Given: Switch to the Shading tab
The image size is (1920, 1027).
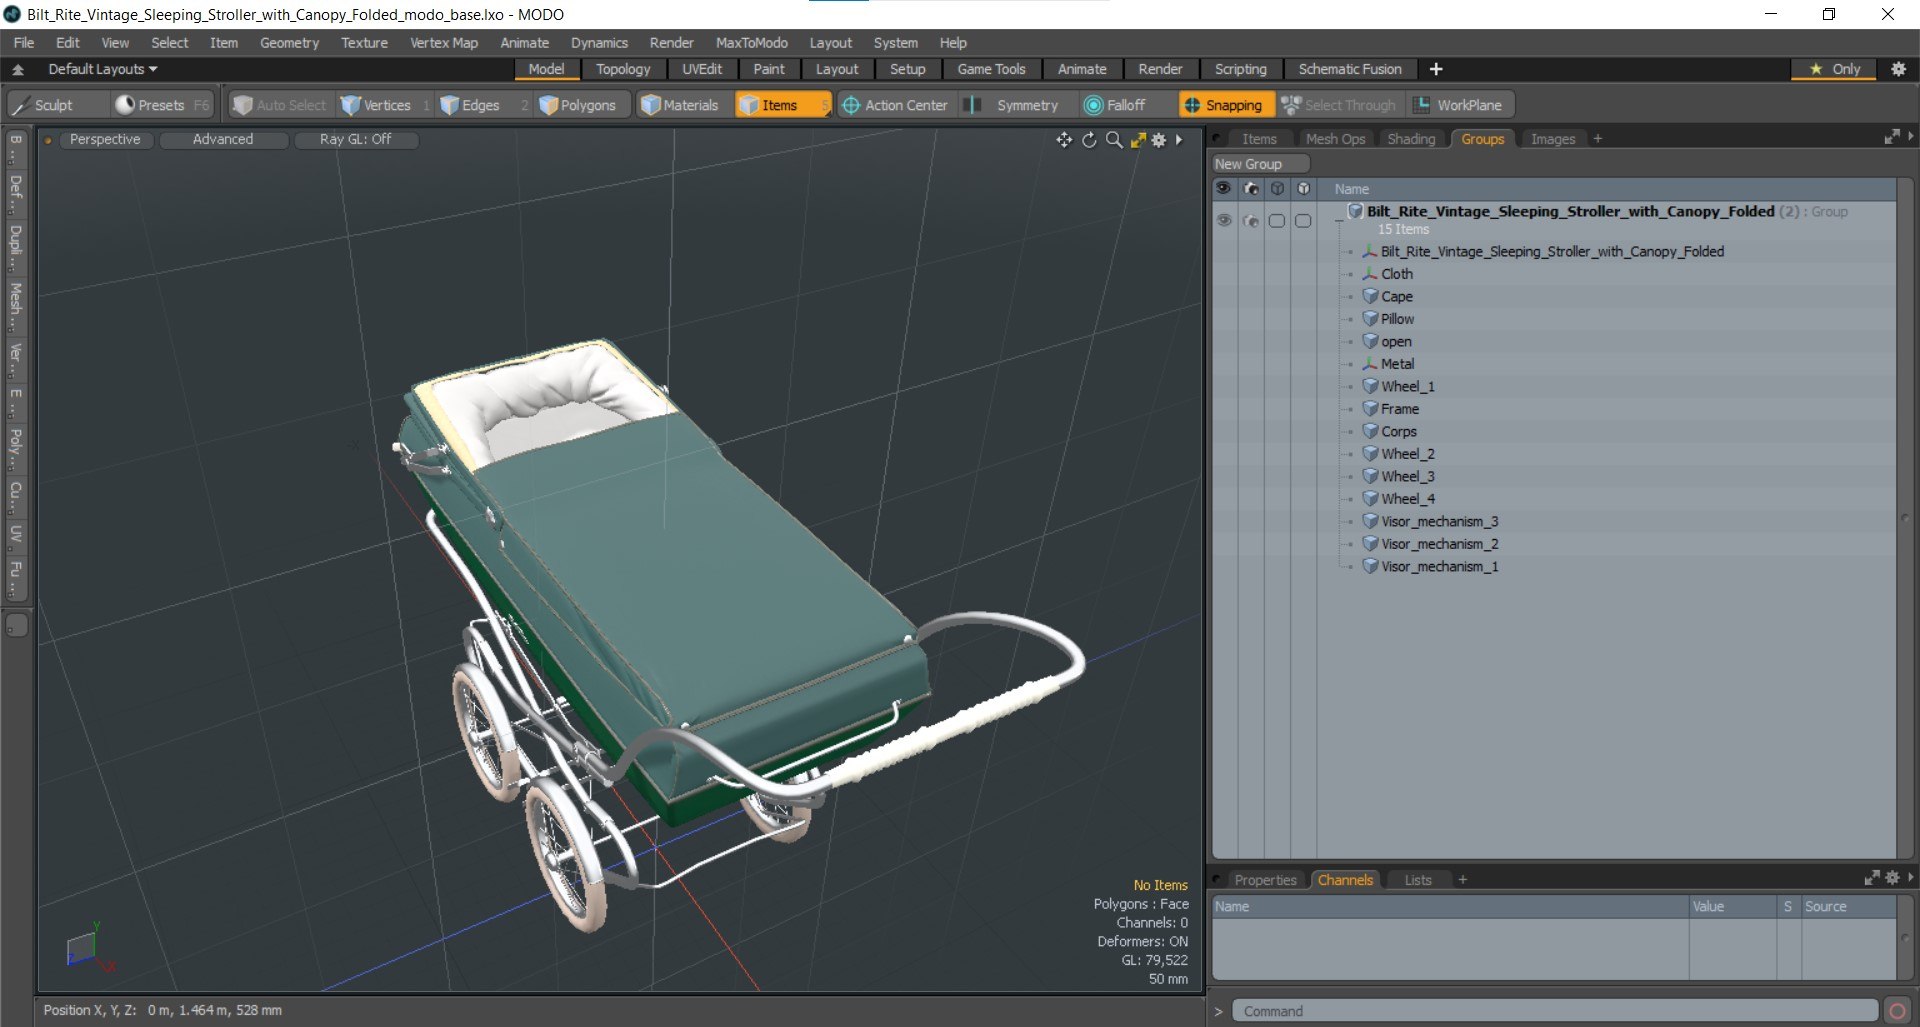Looking at the screenshot, I should (x=1410, y=139).
